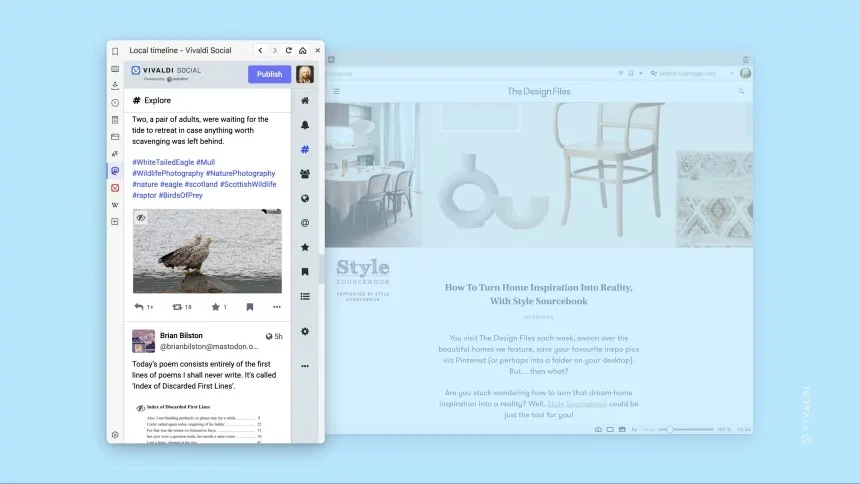Viewport: 860px width, 484px height.
Task: Open the #scotland hashtag
Action: pos(201,184)
